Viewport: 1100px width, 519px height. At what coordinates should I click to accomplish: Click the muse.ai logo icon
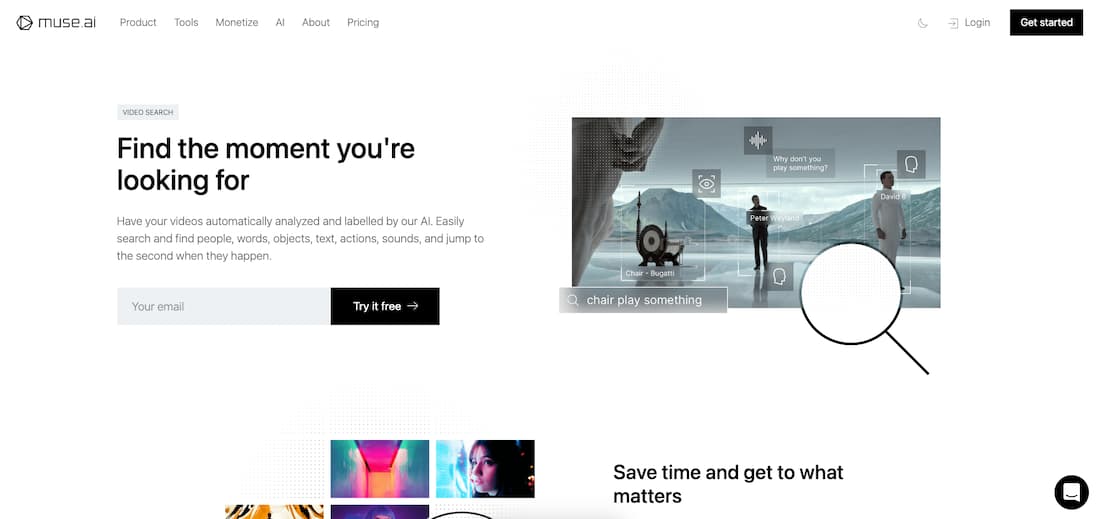point(25,22)
